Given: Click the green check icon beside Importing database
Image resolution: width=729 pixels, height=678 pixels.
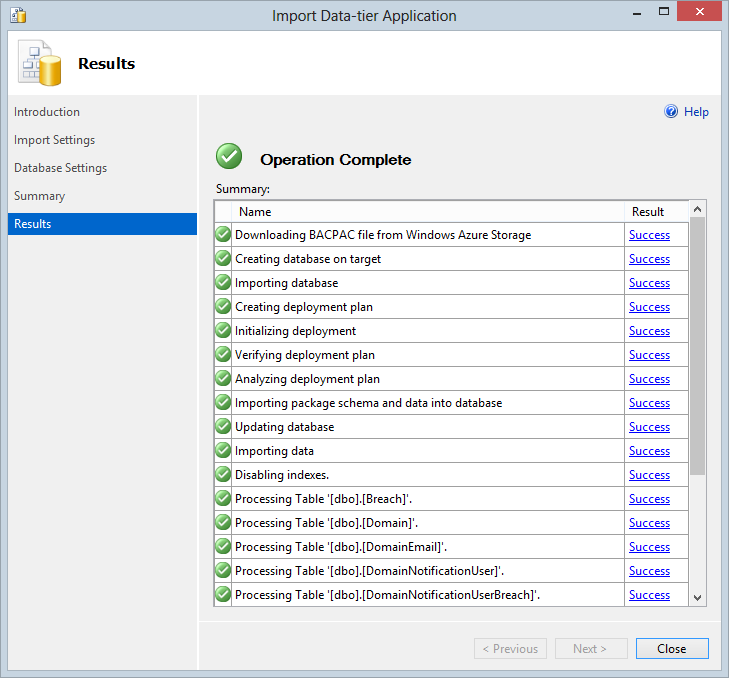Looking at the screenshot, I should (x=223, y=283).
